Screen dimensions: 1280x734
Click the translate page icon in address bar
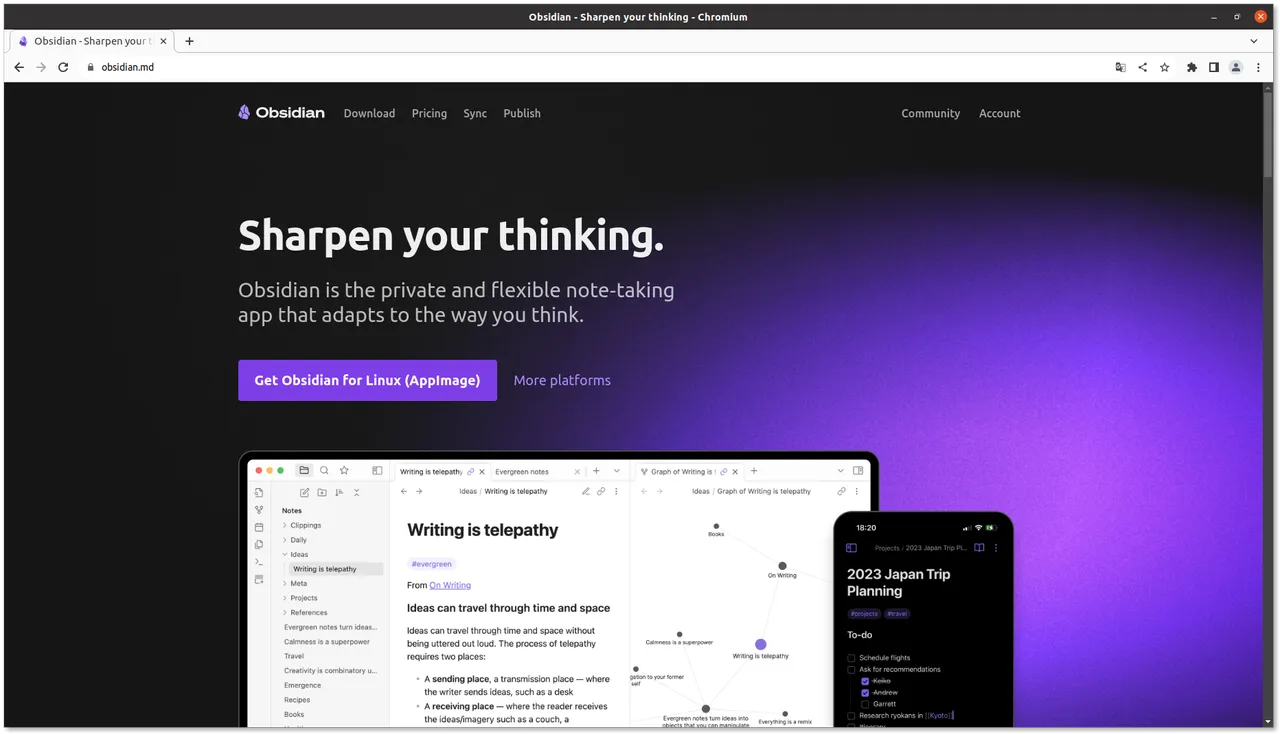(1120, 67)
